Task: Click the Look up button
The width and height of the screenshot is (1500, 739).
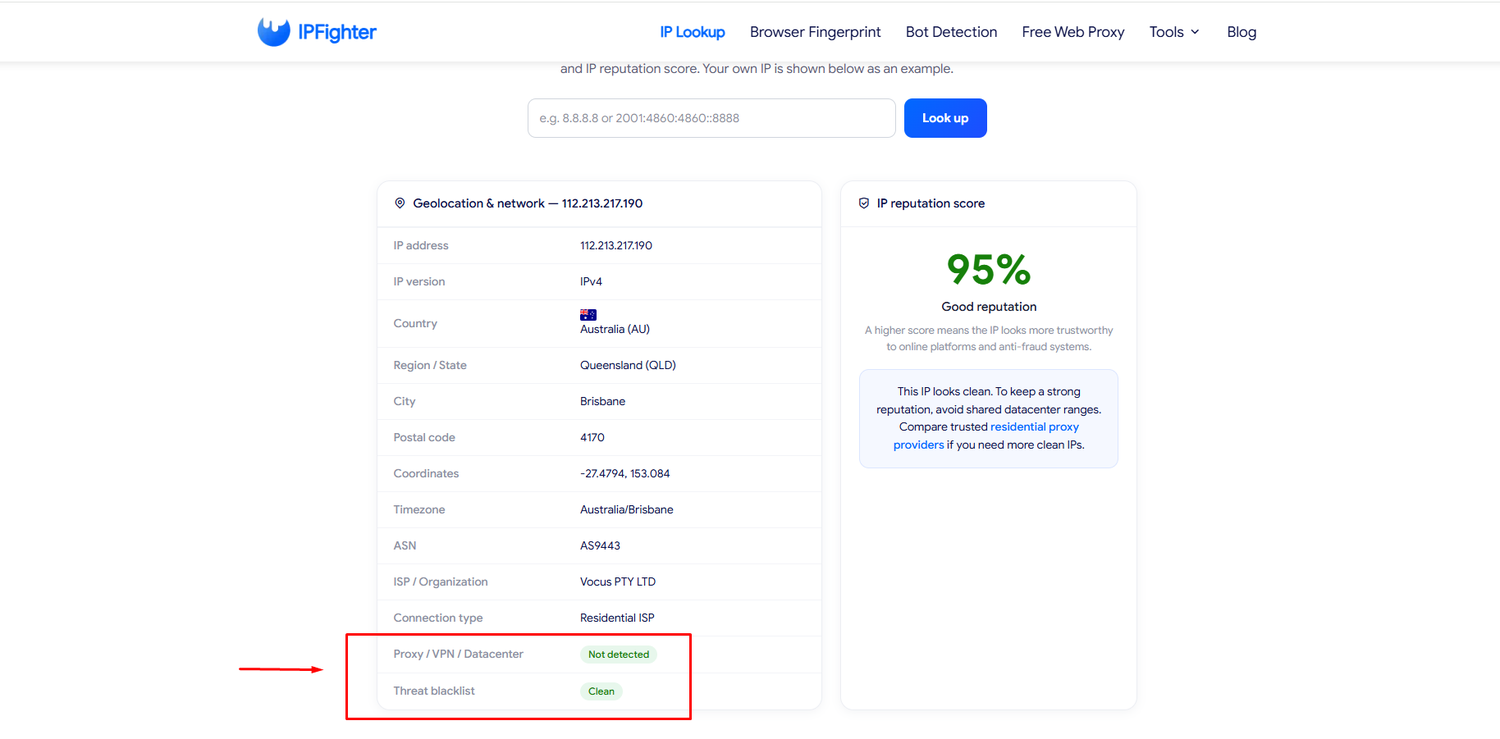Action: (x=945, y=118)
